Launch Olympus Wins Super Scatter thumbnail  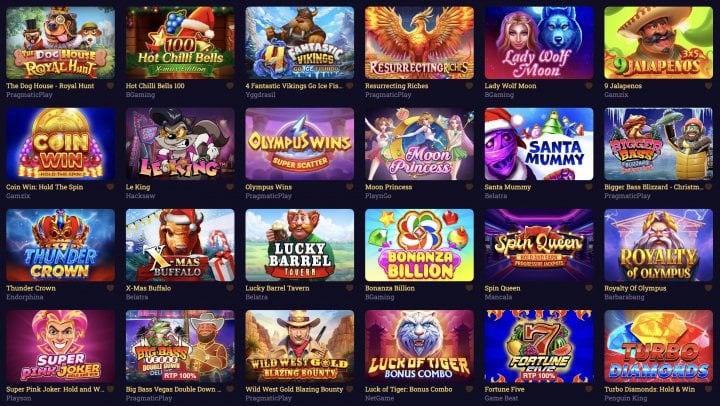(x=299, y=144)
